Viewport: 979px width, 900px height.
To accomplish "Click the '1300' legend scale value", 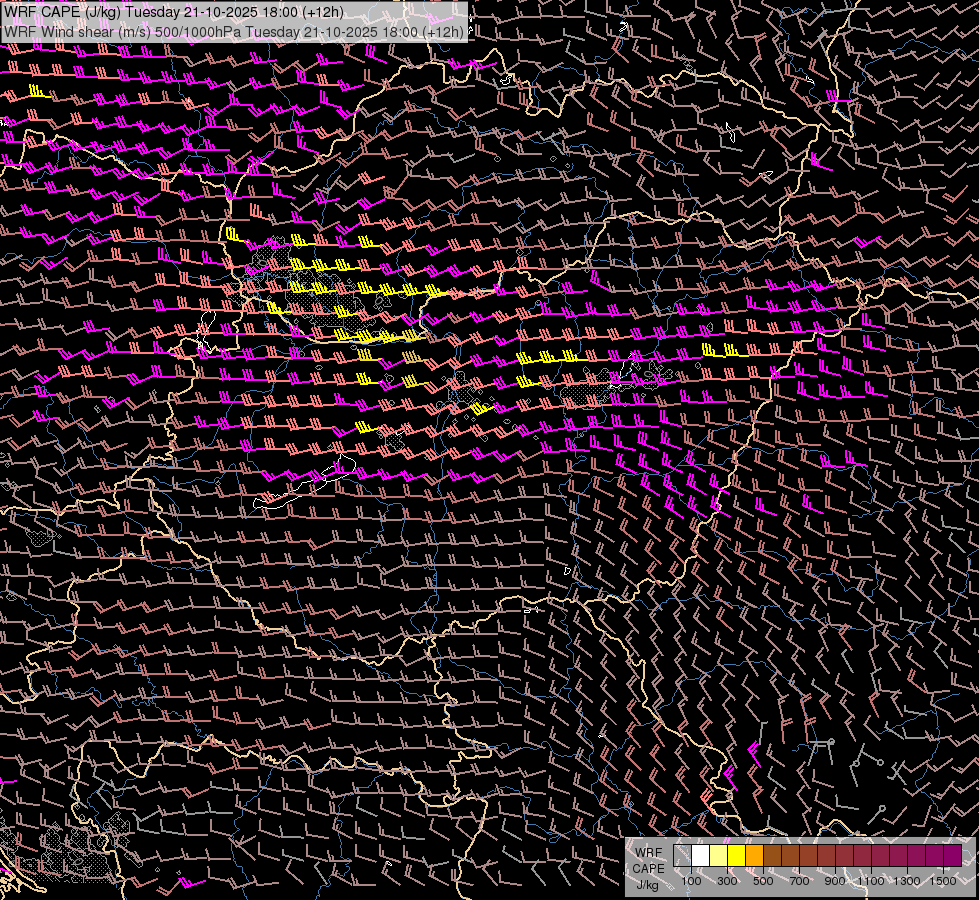I will [907, 881].
